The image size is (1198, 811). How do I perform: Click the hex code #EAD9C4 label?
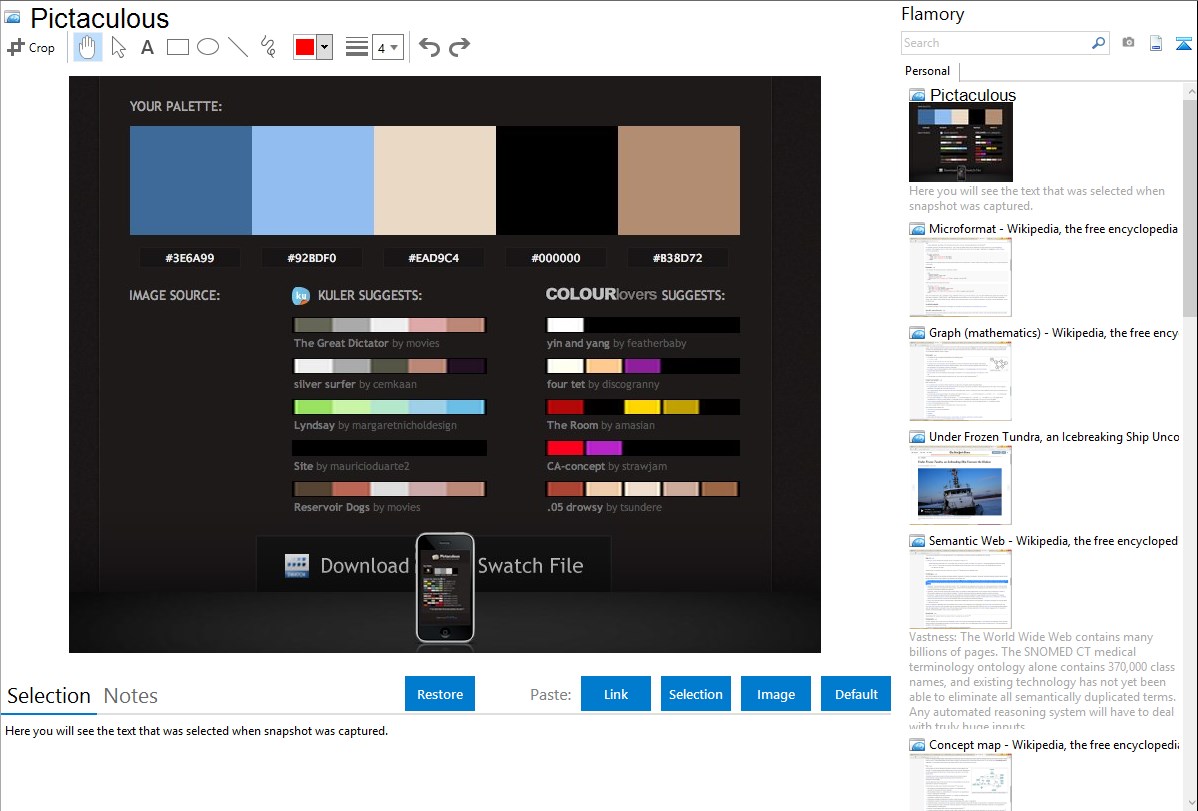(434, 258)
